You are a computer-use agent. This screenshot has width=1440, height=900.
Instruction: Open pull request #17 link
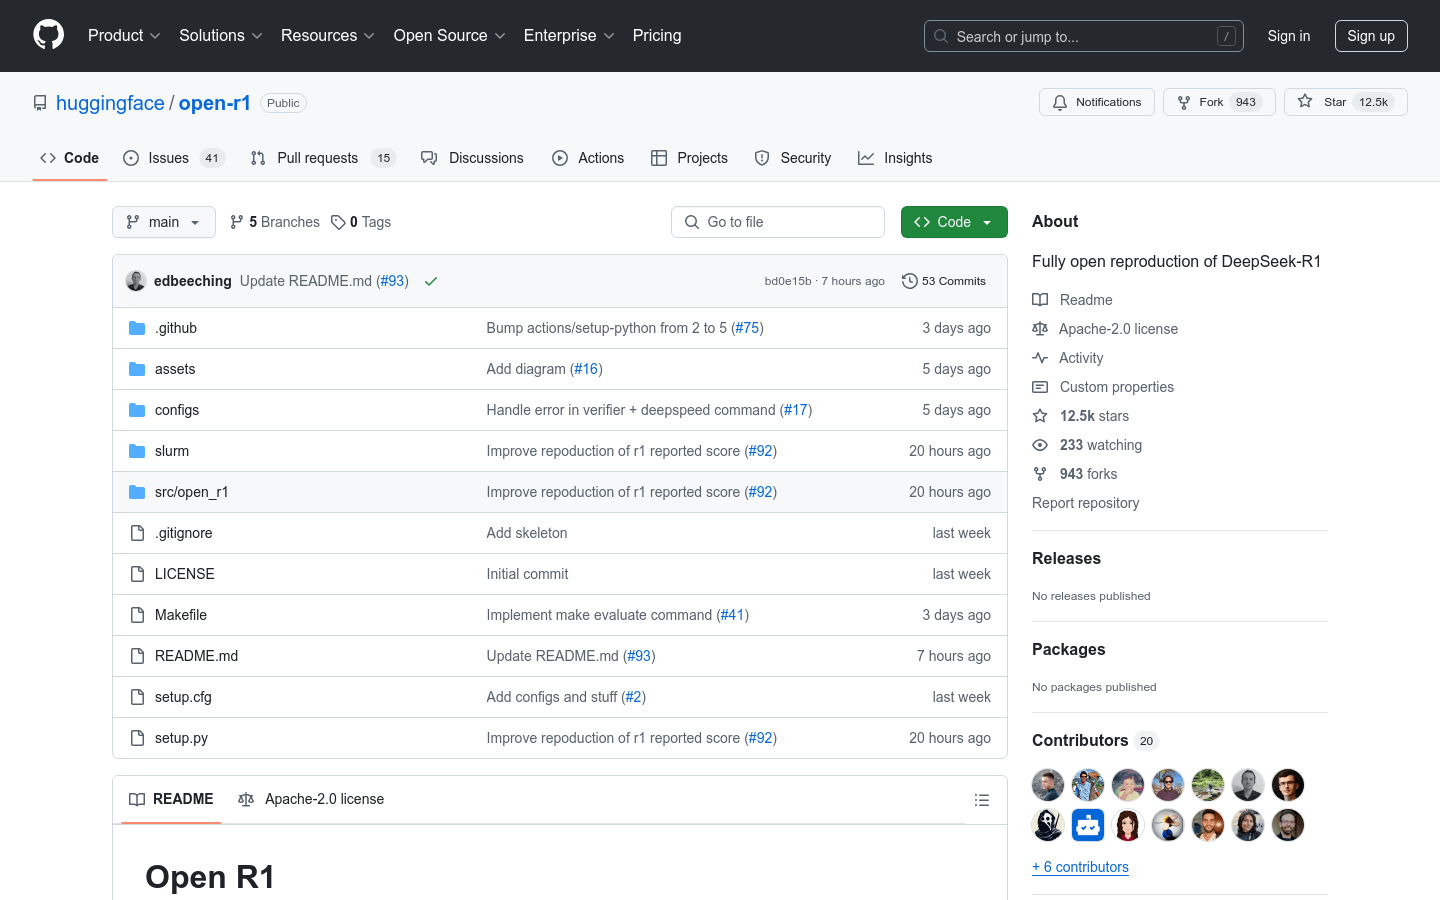tap(796, 410)
